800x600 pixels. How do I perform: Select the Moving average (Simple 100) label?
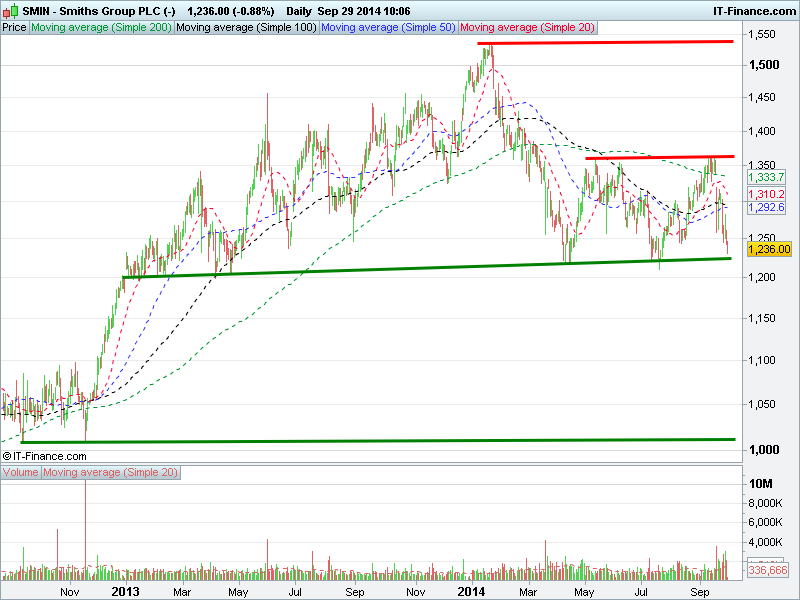coord(246,28)
